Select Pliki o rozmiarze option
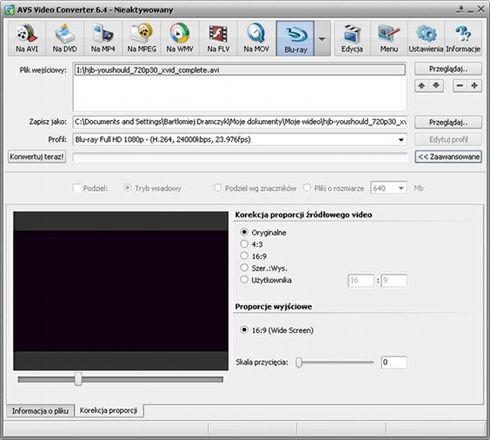This screenshot has width=490, height=440. (x=307, y=188)
